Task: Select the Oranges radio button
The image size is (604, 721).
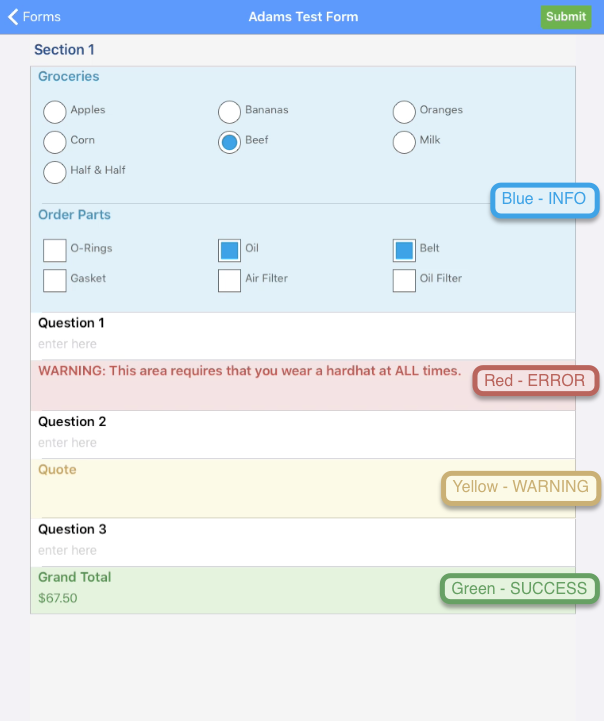Action: coord(404,111)
